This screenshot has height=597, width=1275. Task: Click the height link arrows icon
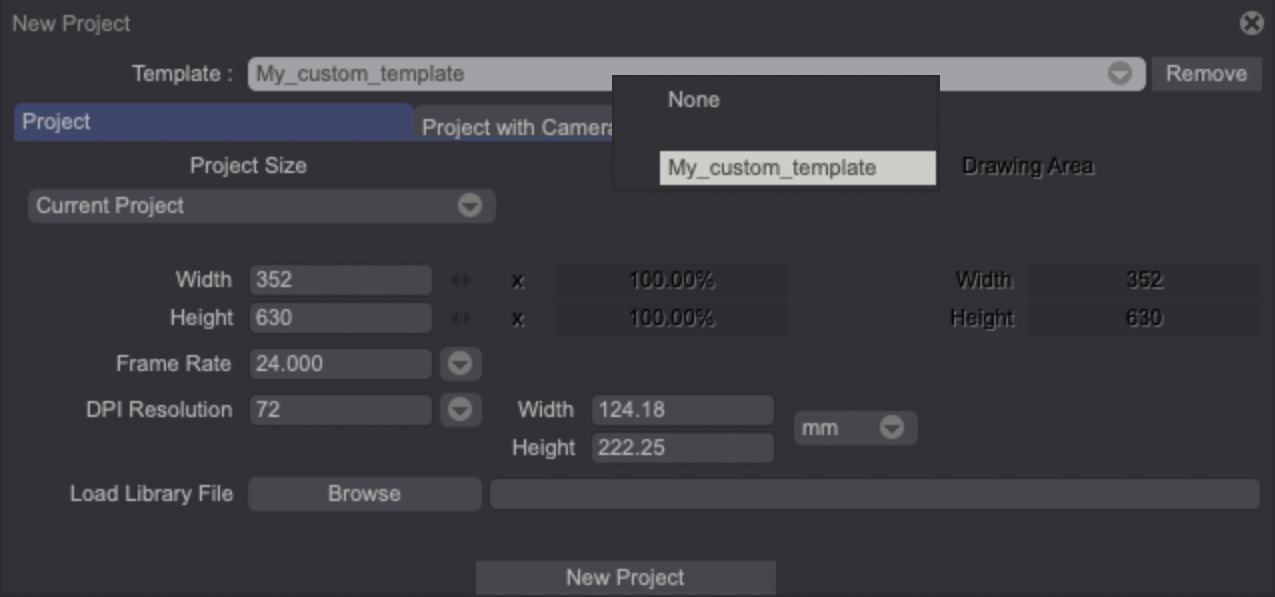click(460, 319)
